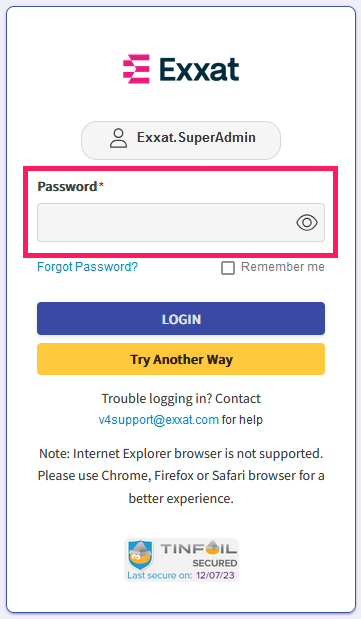Tick the Remember me checkbox
This screenshot has height=619, width=361.
tap(228, 268)
